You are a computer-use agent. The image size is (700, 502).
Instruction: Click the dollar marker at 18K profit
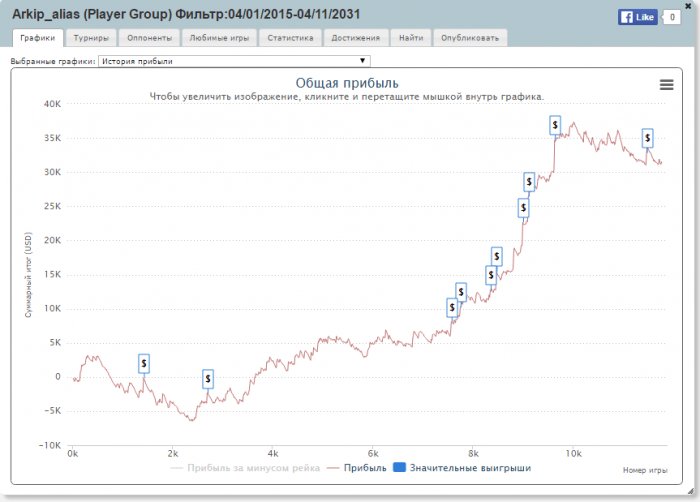click(497, 256)
